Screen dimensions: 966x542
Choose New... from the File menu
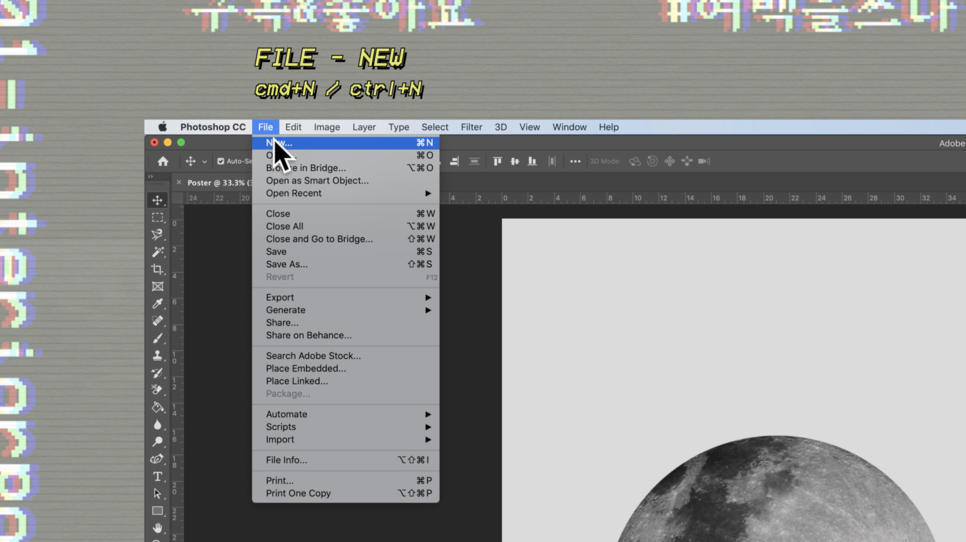tap(346, 143)
